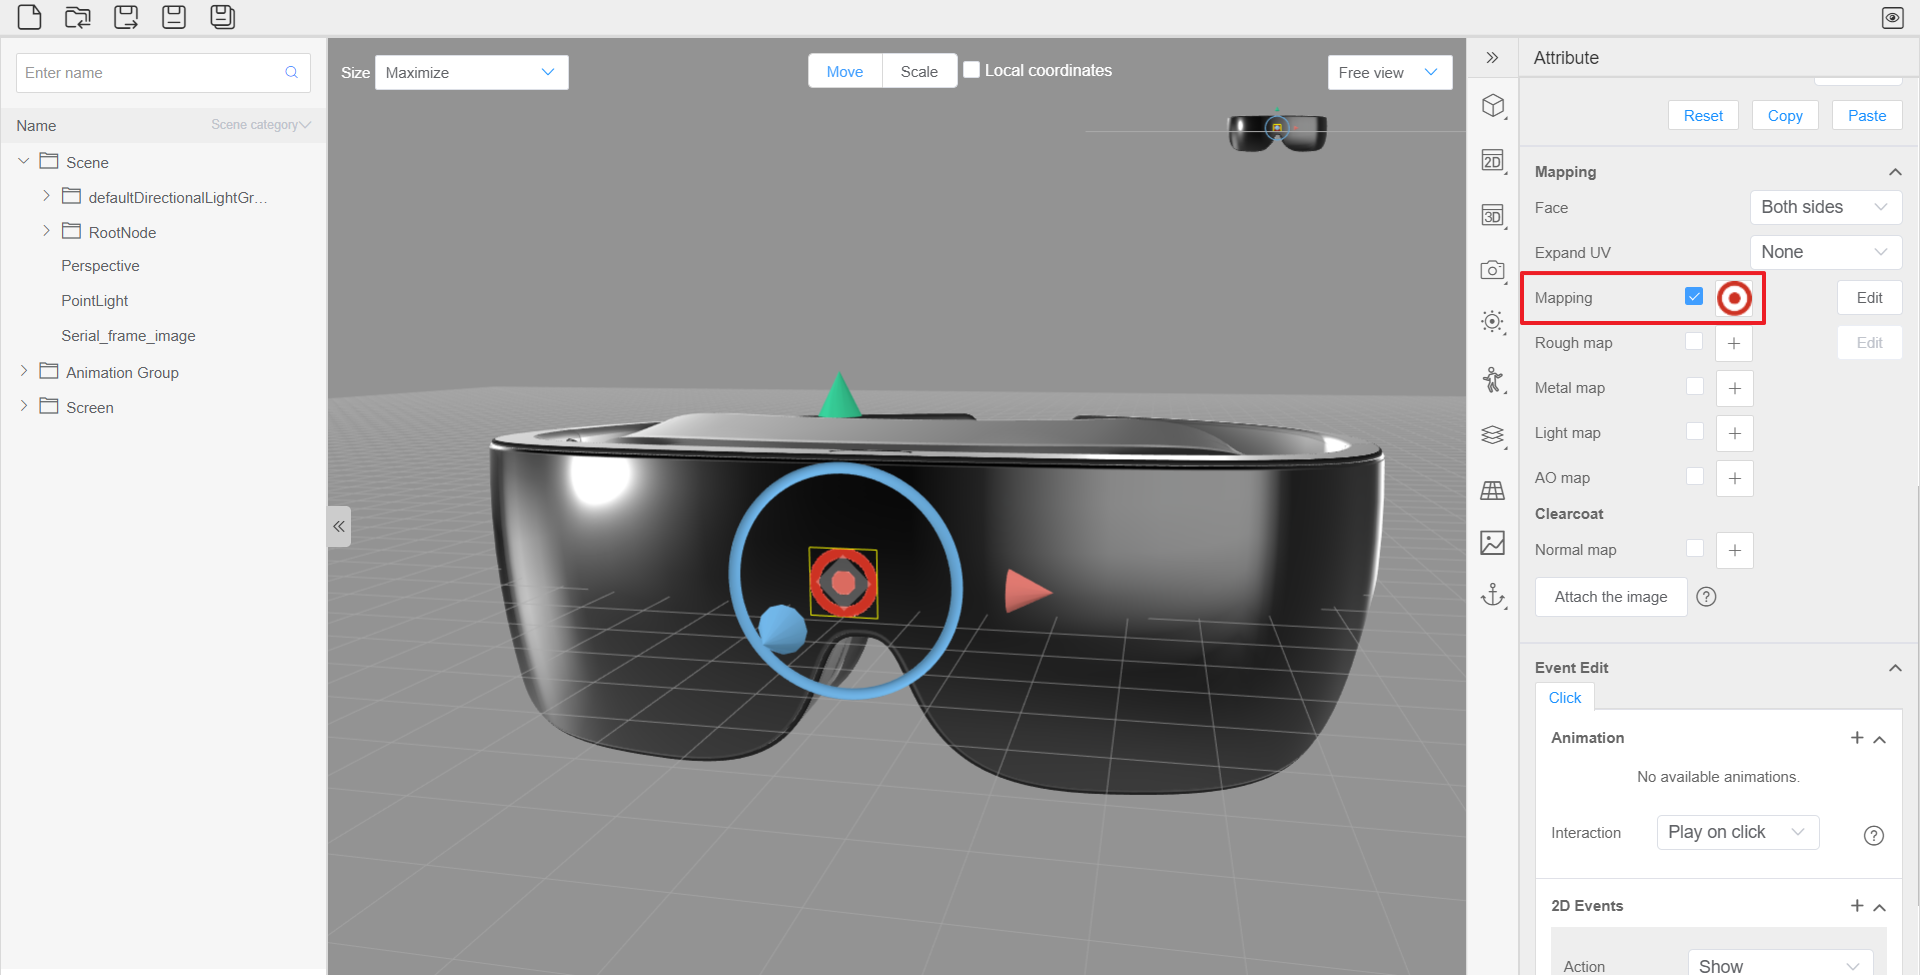Screen dimensions: 1920x975
Task: Open the Play on click dropdown
Action: (1738, 833)
